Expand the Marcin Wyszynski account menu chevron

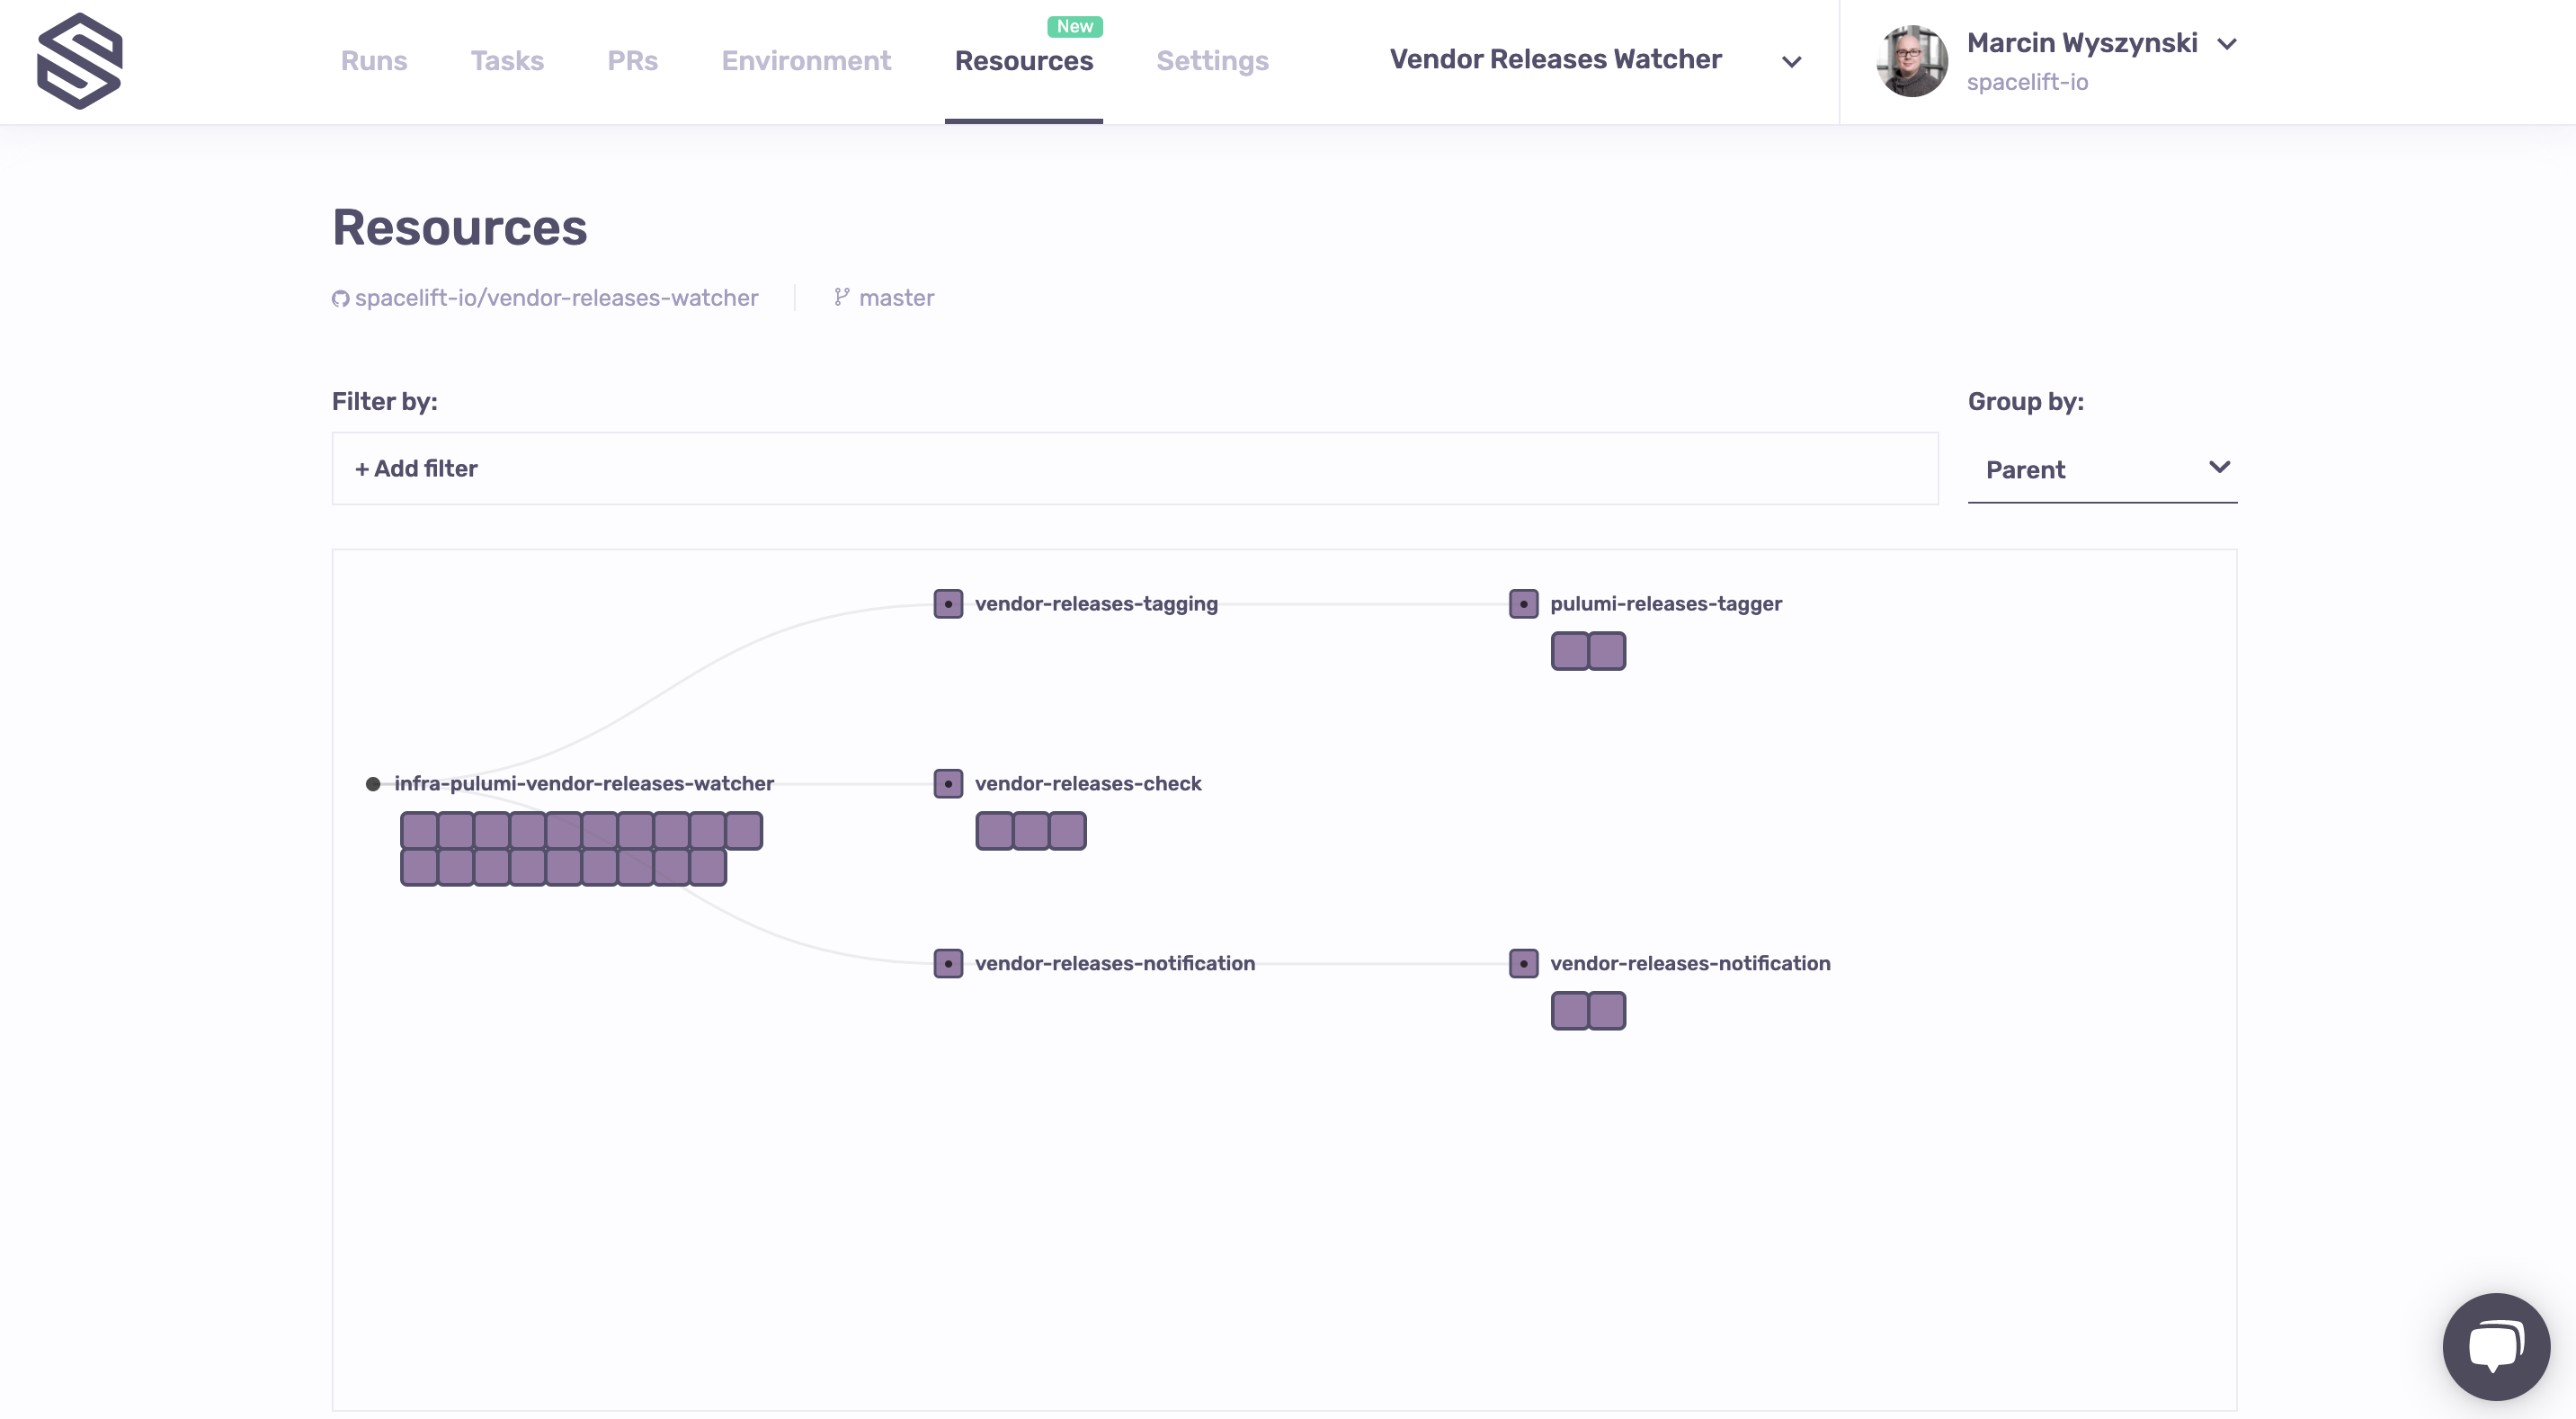point(2226,44)
